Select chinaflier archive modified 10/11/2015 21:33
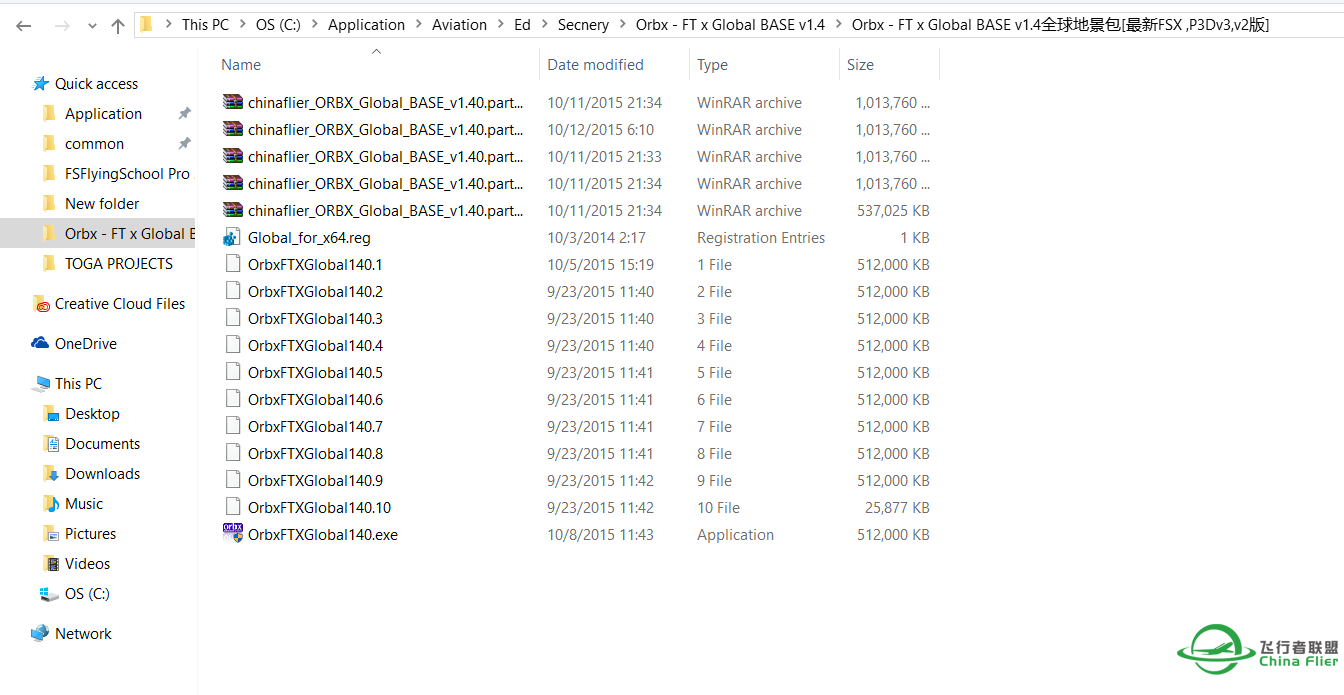 coord(385,156)
